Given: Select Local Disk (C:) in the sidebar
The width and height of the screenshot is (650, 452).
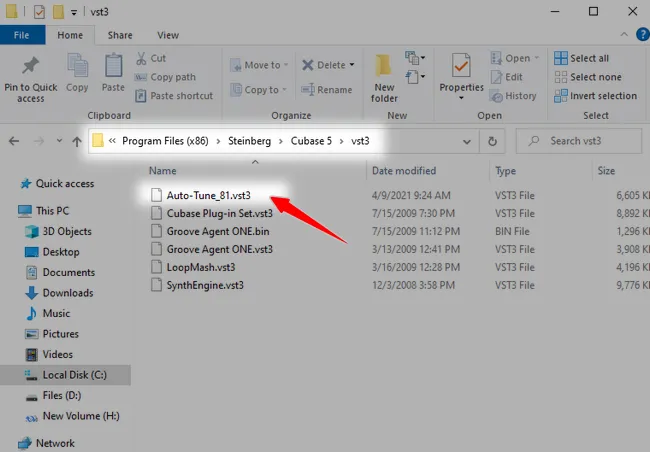Looking at the screenshot, I should (73, 374).
